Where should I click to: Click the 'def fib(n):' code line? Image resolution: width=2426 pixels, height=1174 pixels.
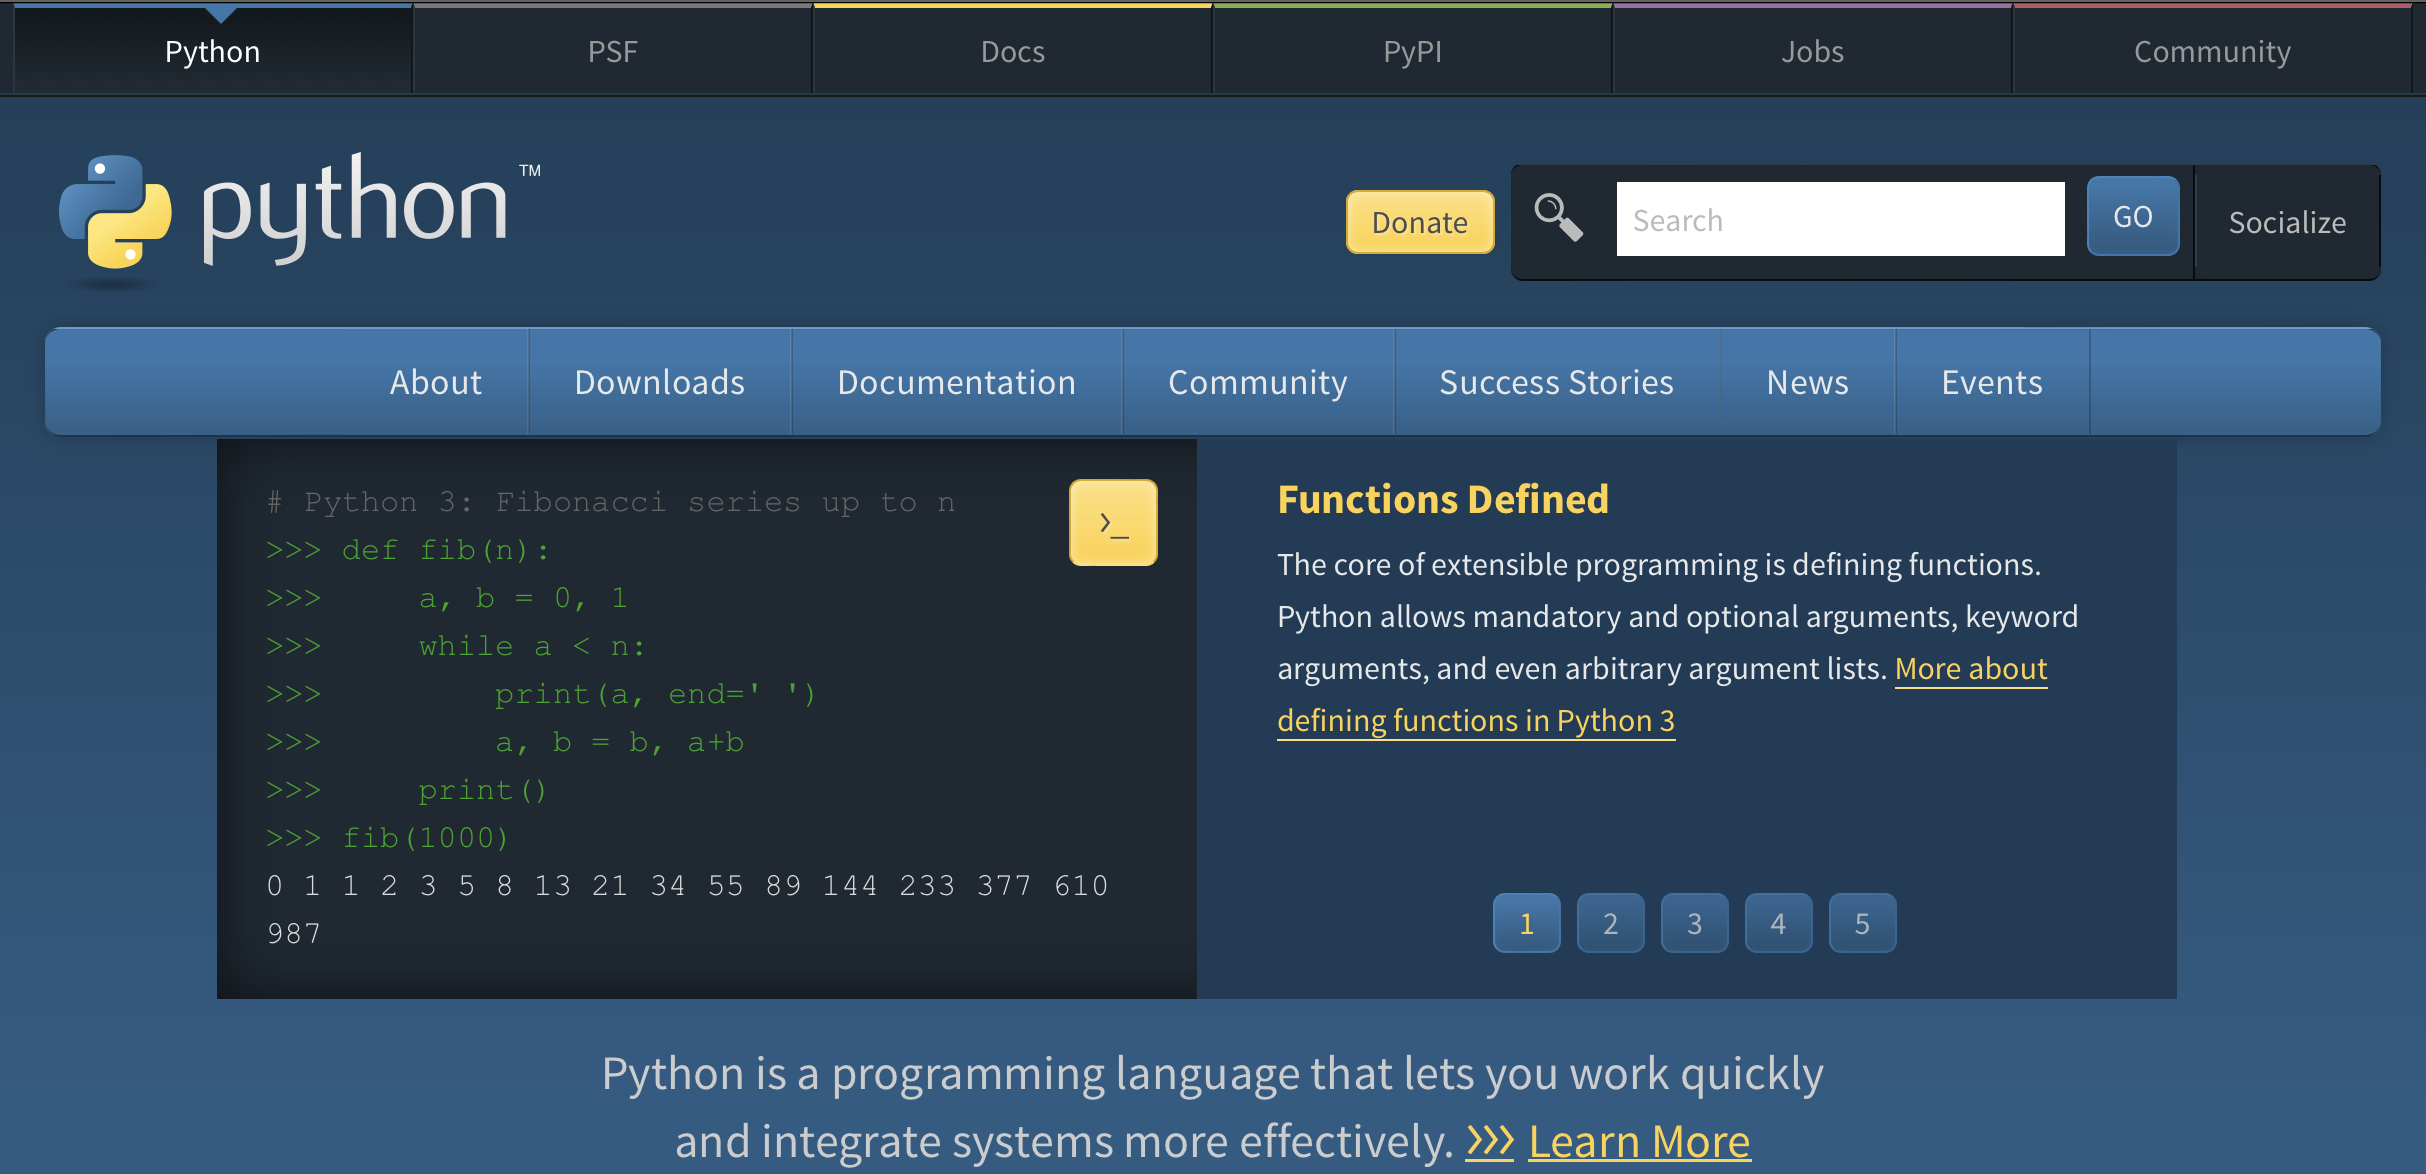coord(408,549)
